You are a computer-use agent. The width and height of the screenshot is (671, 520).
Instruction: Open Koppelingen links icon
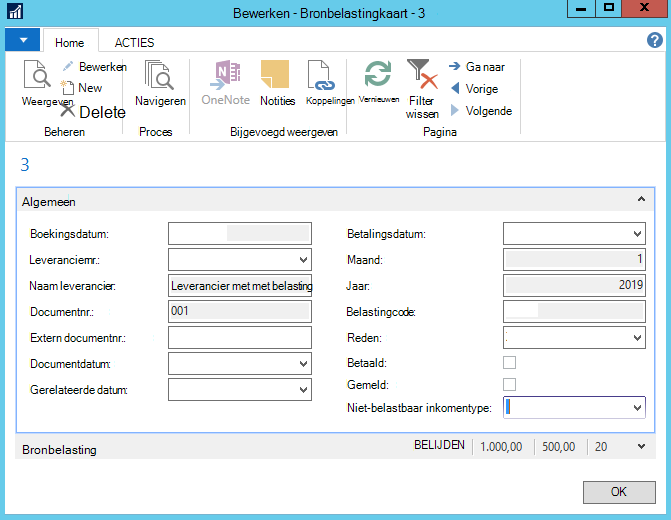click(x=321, y=75)
